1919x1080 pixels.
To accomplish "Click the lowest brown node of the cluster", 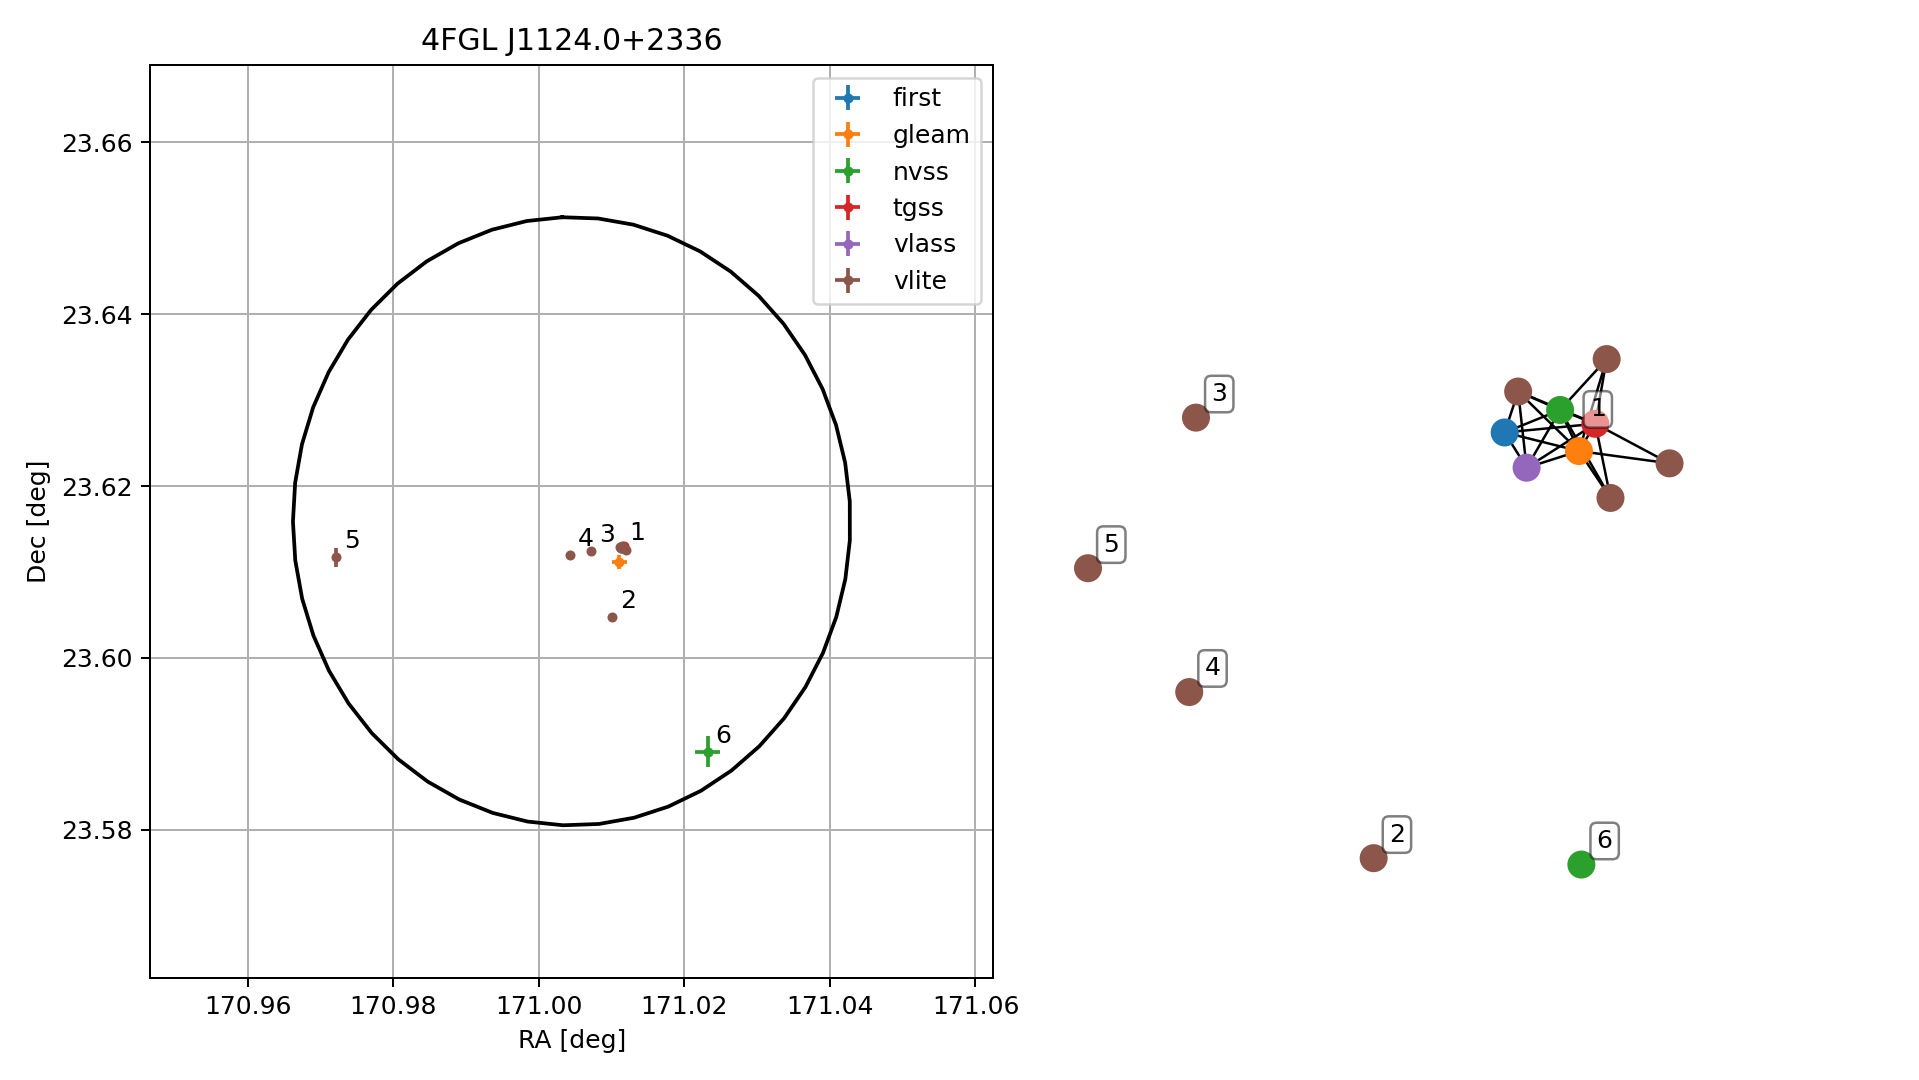I will pos(1610,498).
